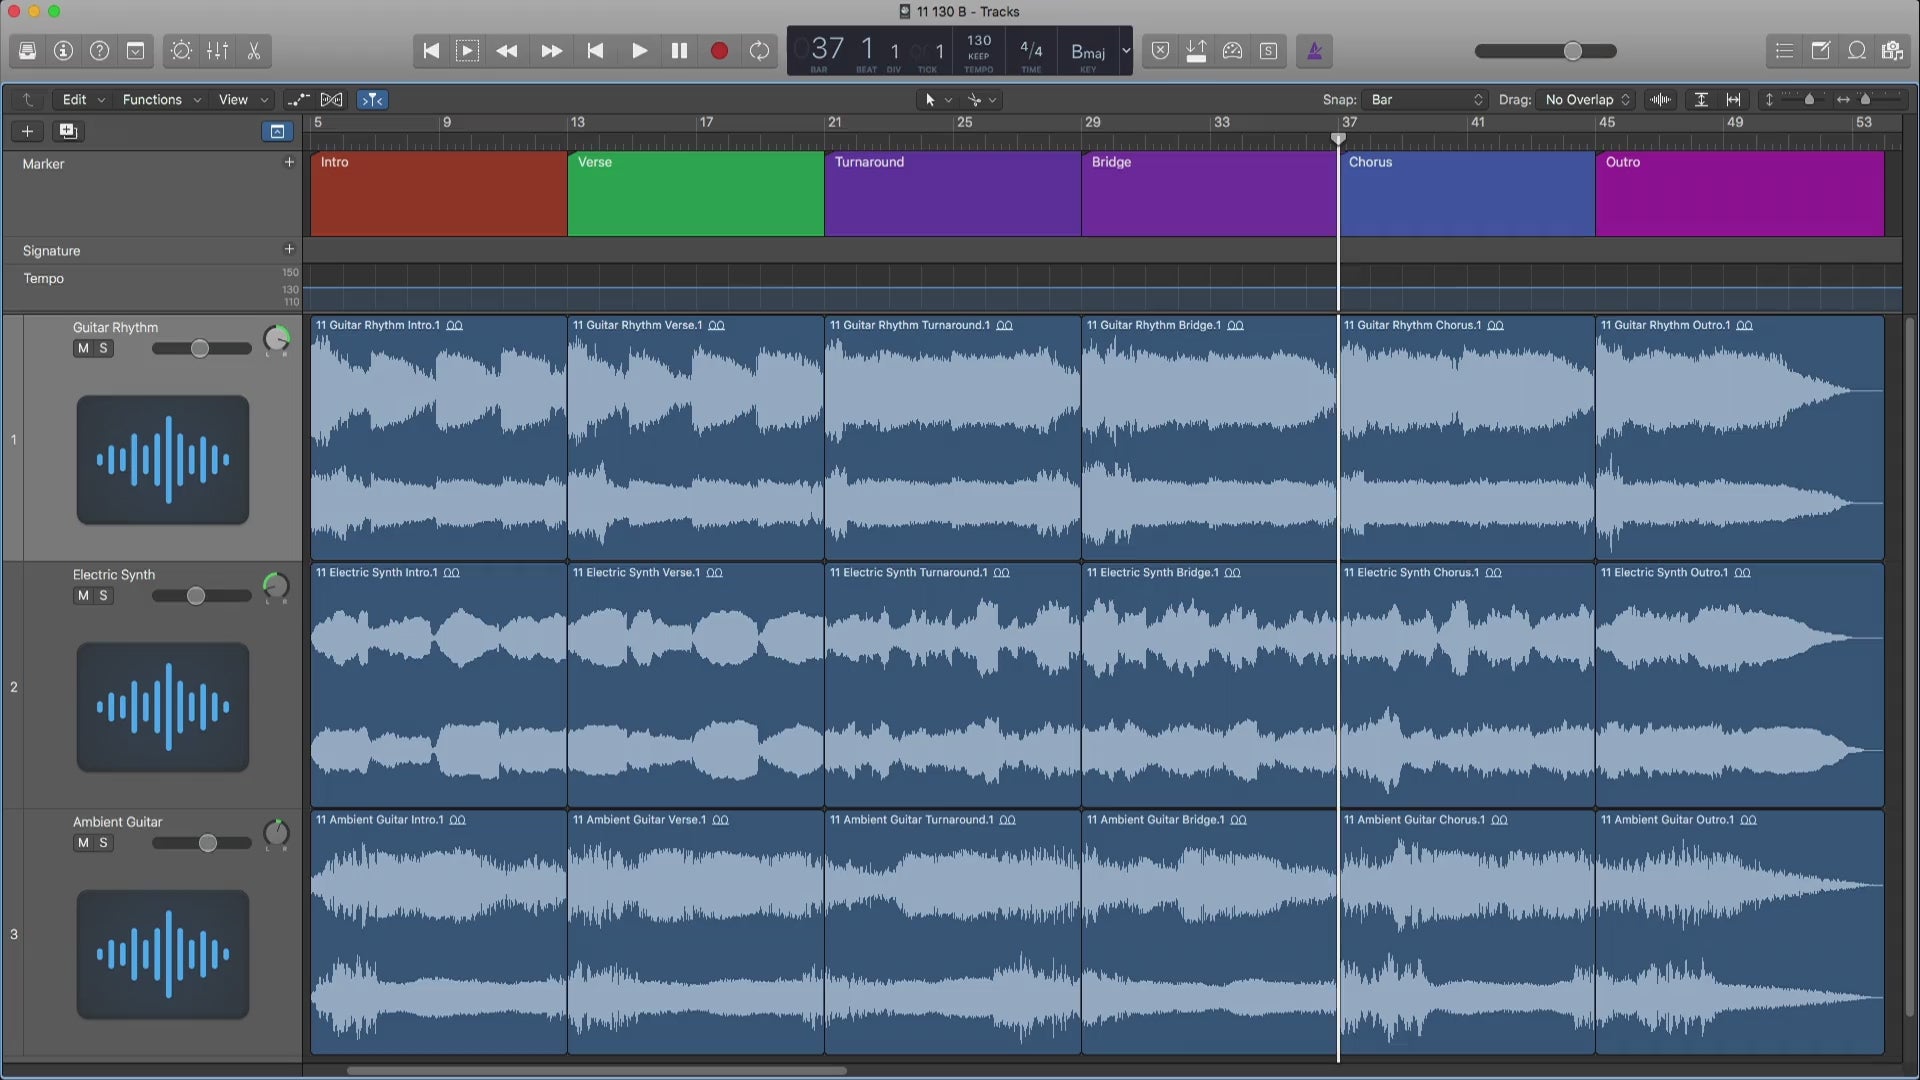Image resolution: width=1920 pixels, height=1080 pixels.
Task: Click the Add Track plus button
Action: coord(27,131)
